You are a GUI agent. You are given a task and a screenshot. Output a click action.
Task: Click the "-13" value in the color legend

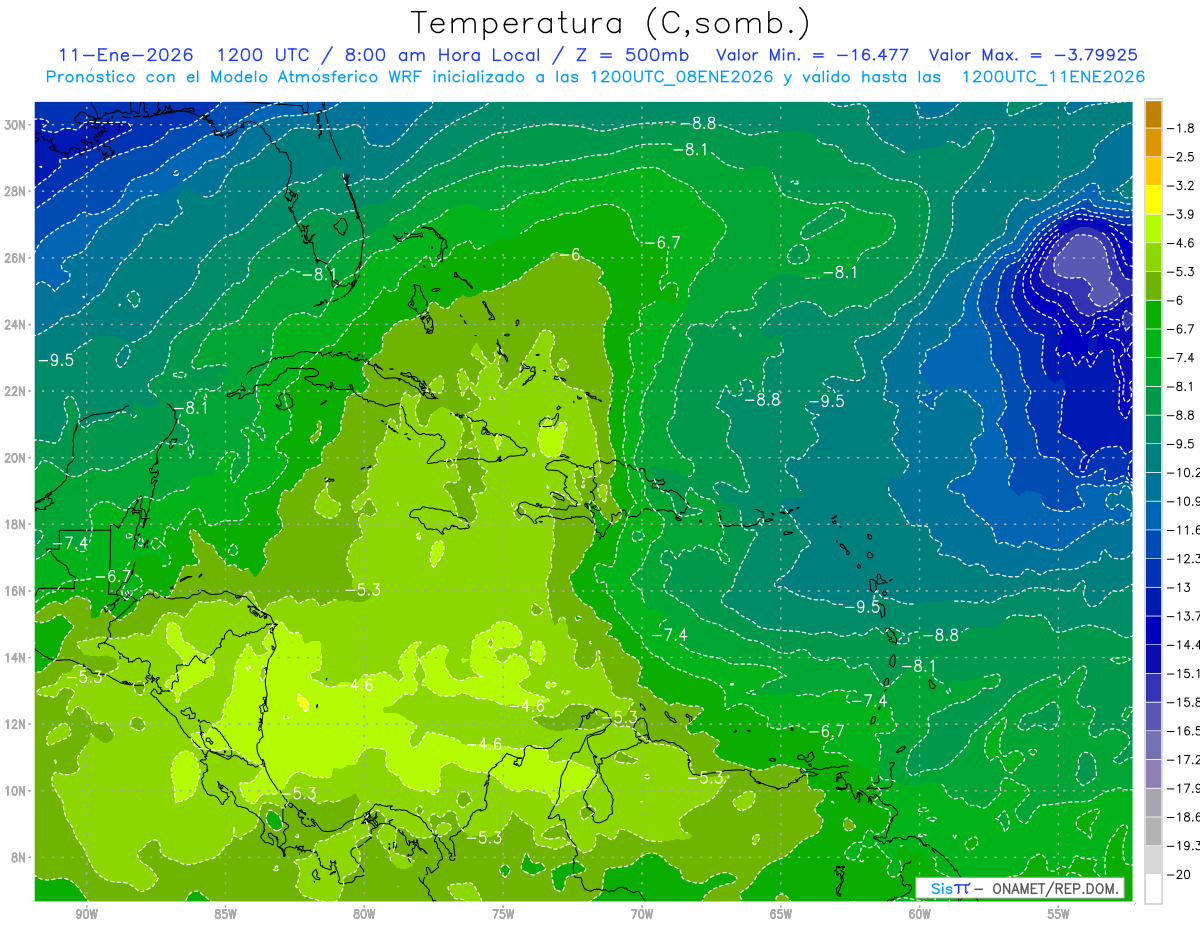1180,587
